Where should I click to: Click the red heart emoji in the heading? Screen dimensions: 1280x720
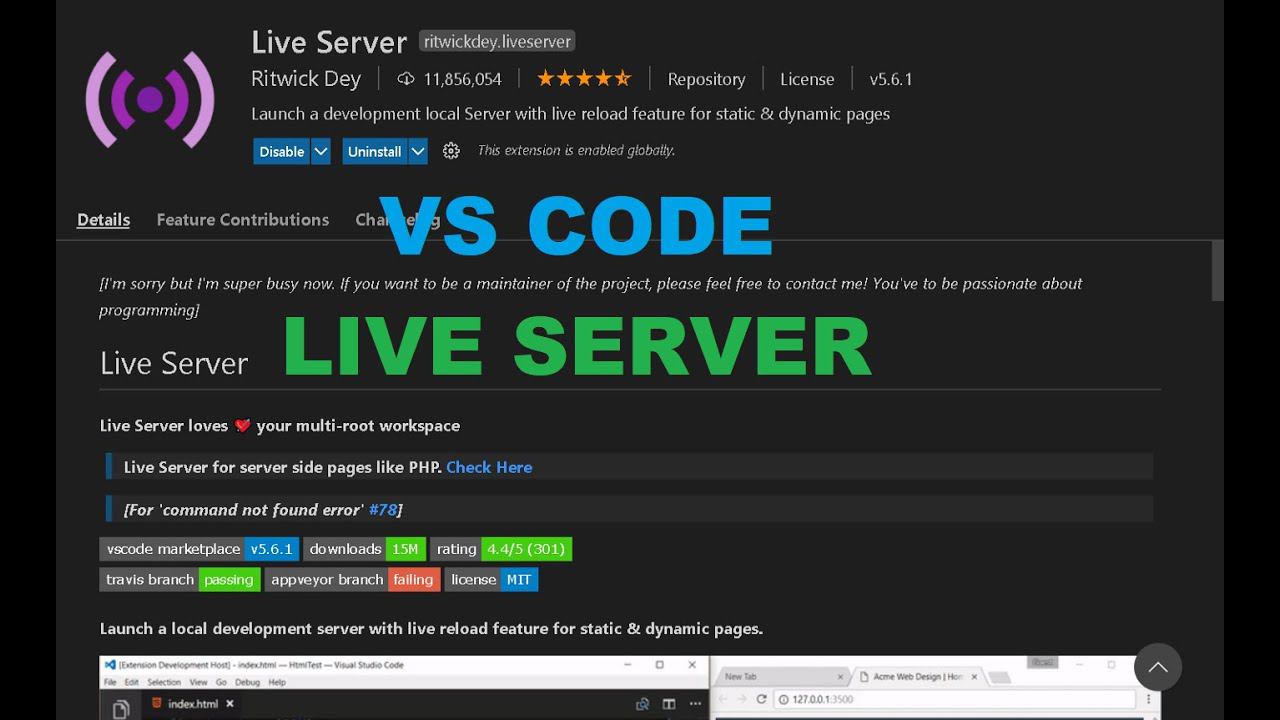click(242, 426)
